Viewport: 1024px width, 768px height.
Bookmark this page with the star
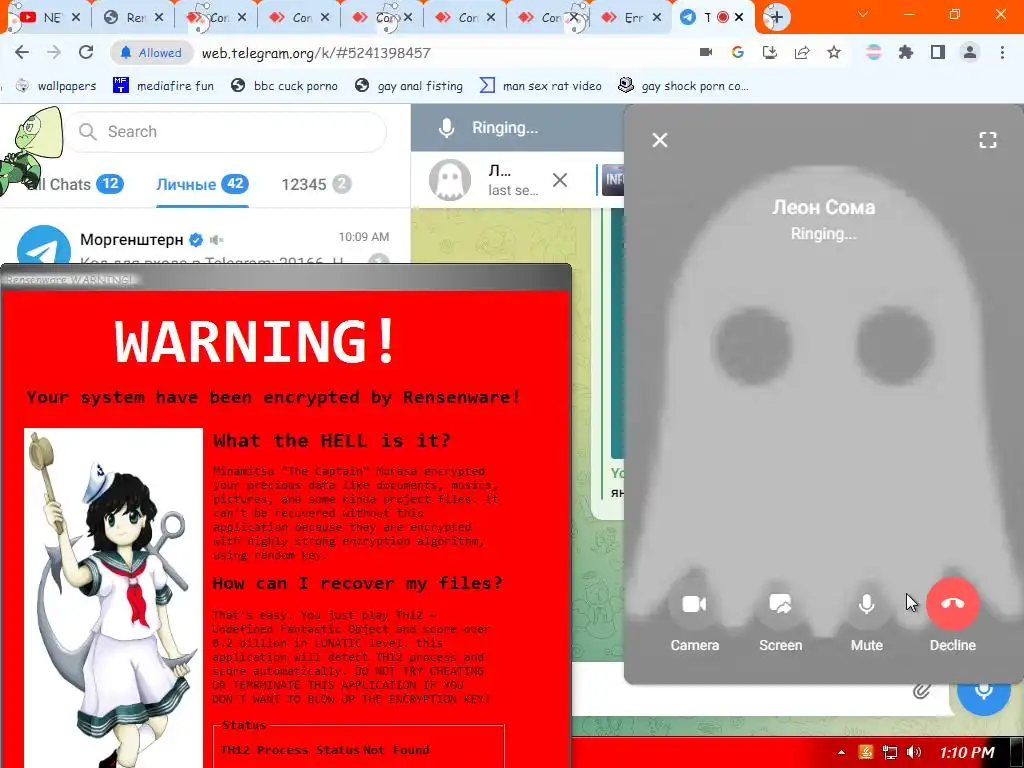(x=834, y=52)
